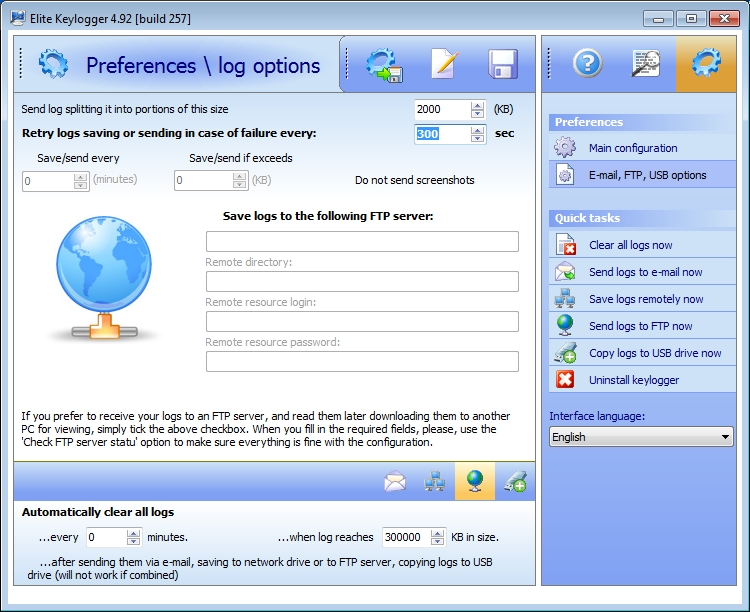Switch to the e-mail envelope options icon
This screenshot has height=612, width=750.
[x=395, y=482]
